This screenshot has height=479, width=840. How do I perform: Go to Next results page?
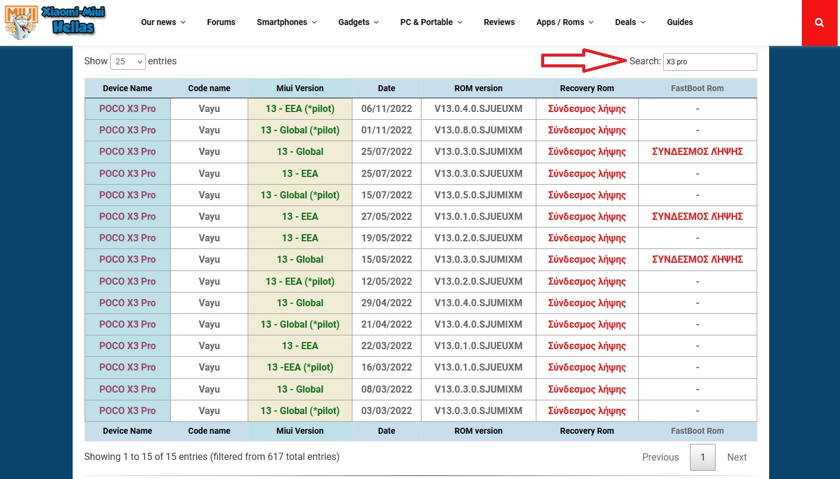click(737, 457)
